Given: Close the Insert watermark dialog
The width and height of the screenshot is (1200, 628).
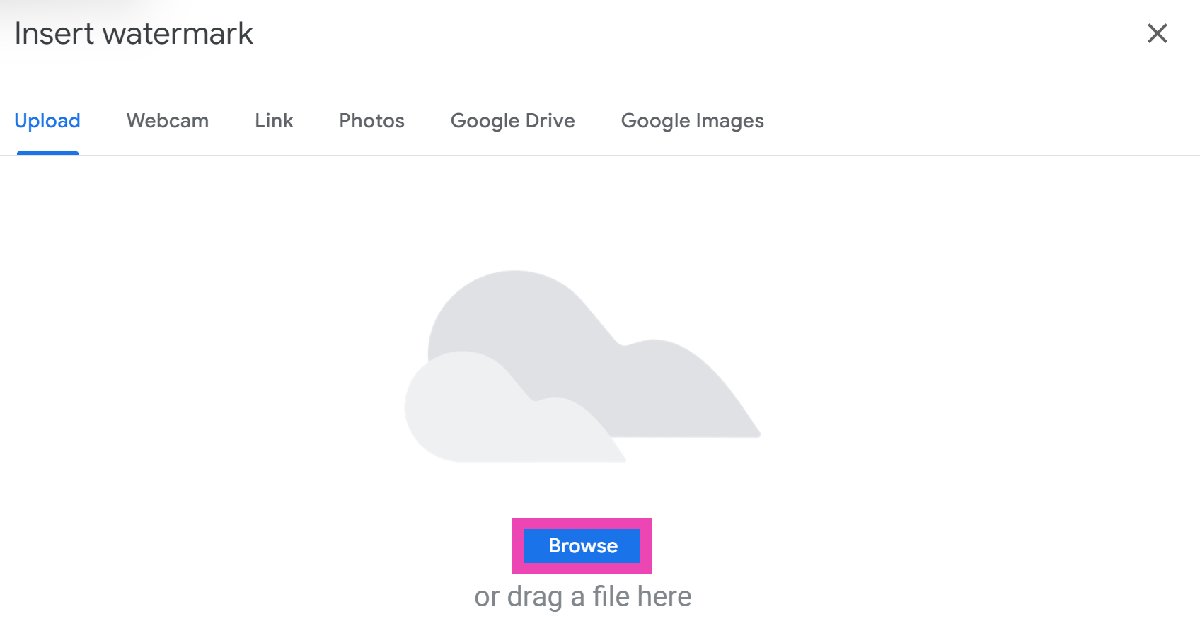Looking at the screenshot, I should point(1157,33).
